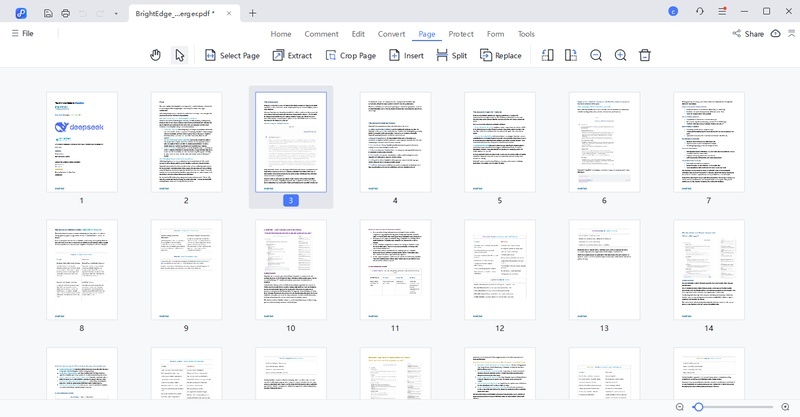Click the blue user account avatar
The image size is (800, 417).
point(673,11)
